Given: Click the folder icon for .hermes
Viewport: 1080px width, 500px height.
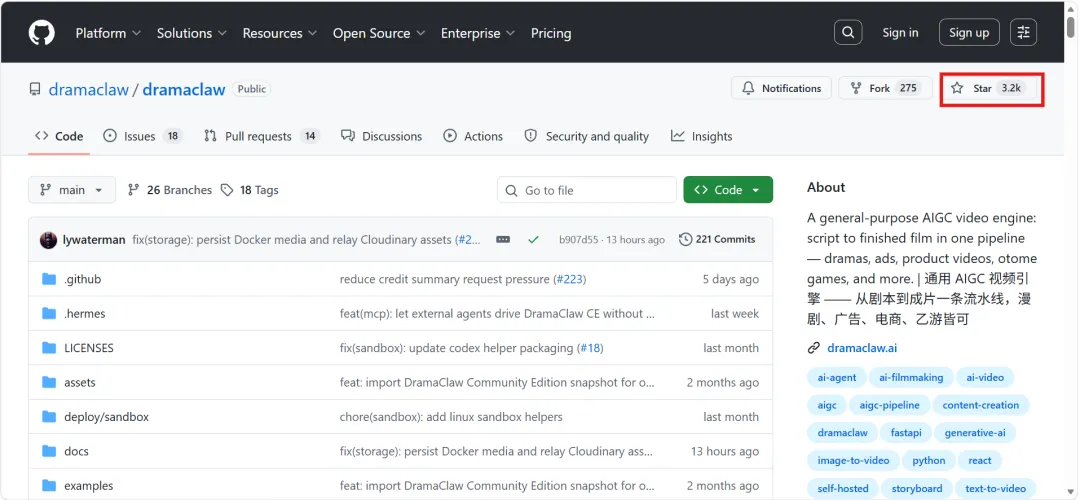Looking at the screenshot, I should pos(49,313).
